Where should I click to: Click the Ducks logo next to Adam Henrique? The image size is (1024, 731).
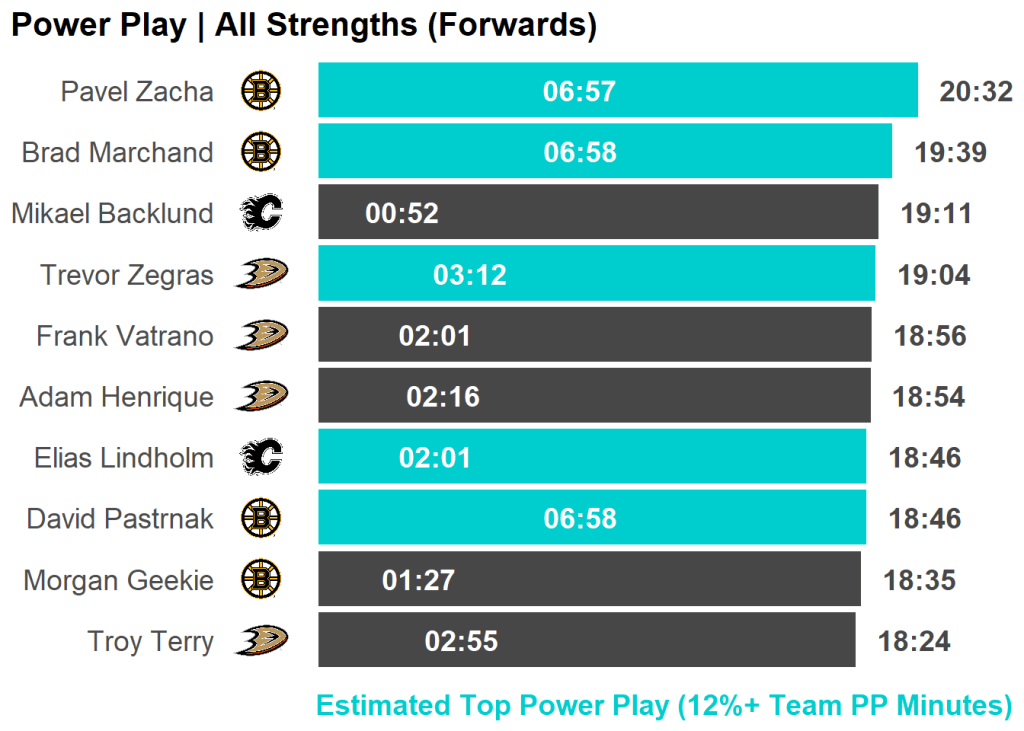click(x=261, y=396)
